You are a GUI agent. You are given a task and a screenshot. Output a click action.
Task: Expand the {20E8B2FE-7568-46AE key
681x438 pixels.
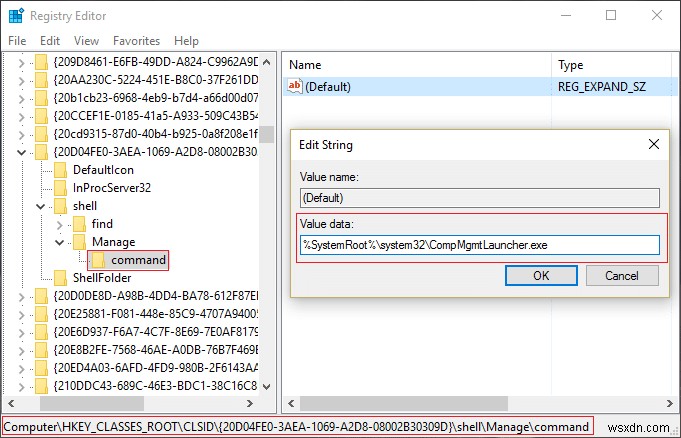coord(21,351)
